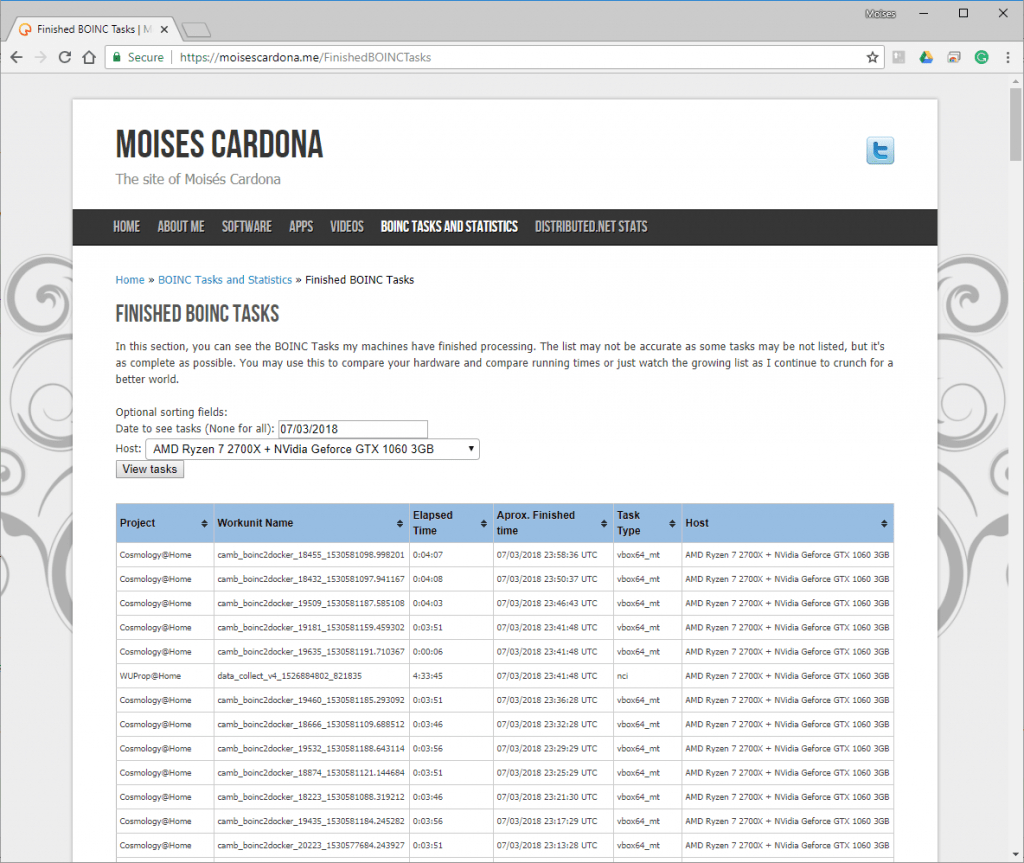1024x863 pixels.
Task: Click finished time 07/03/2018 23:25:29 UTC
Action: tap(547, 773)
